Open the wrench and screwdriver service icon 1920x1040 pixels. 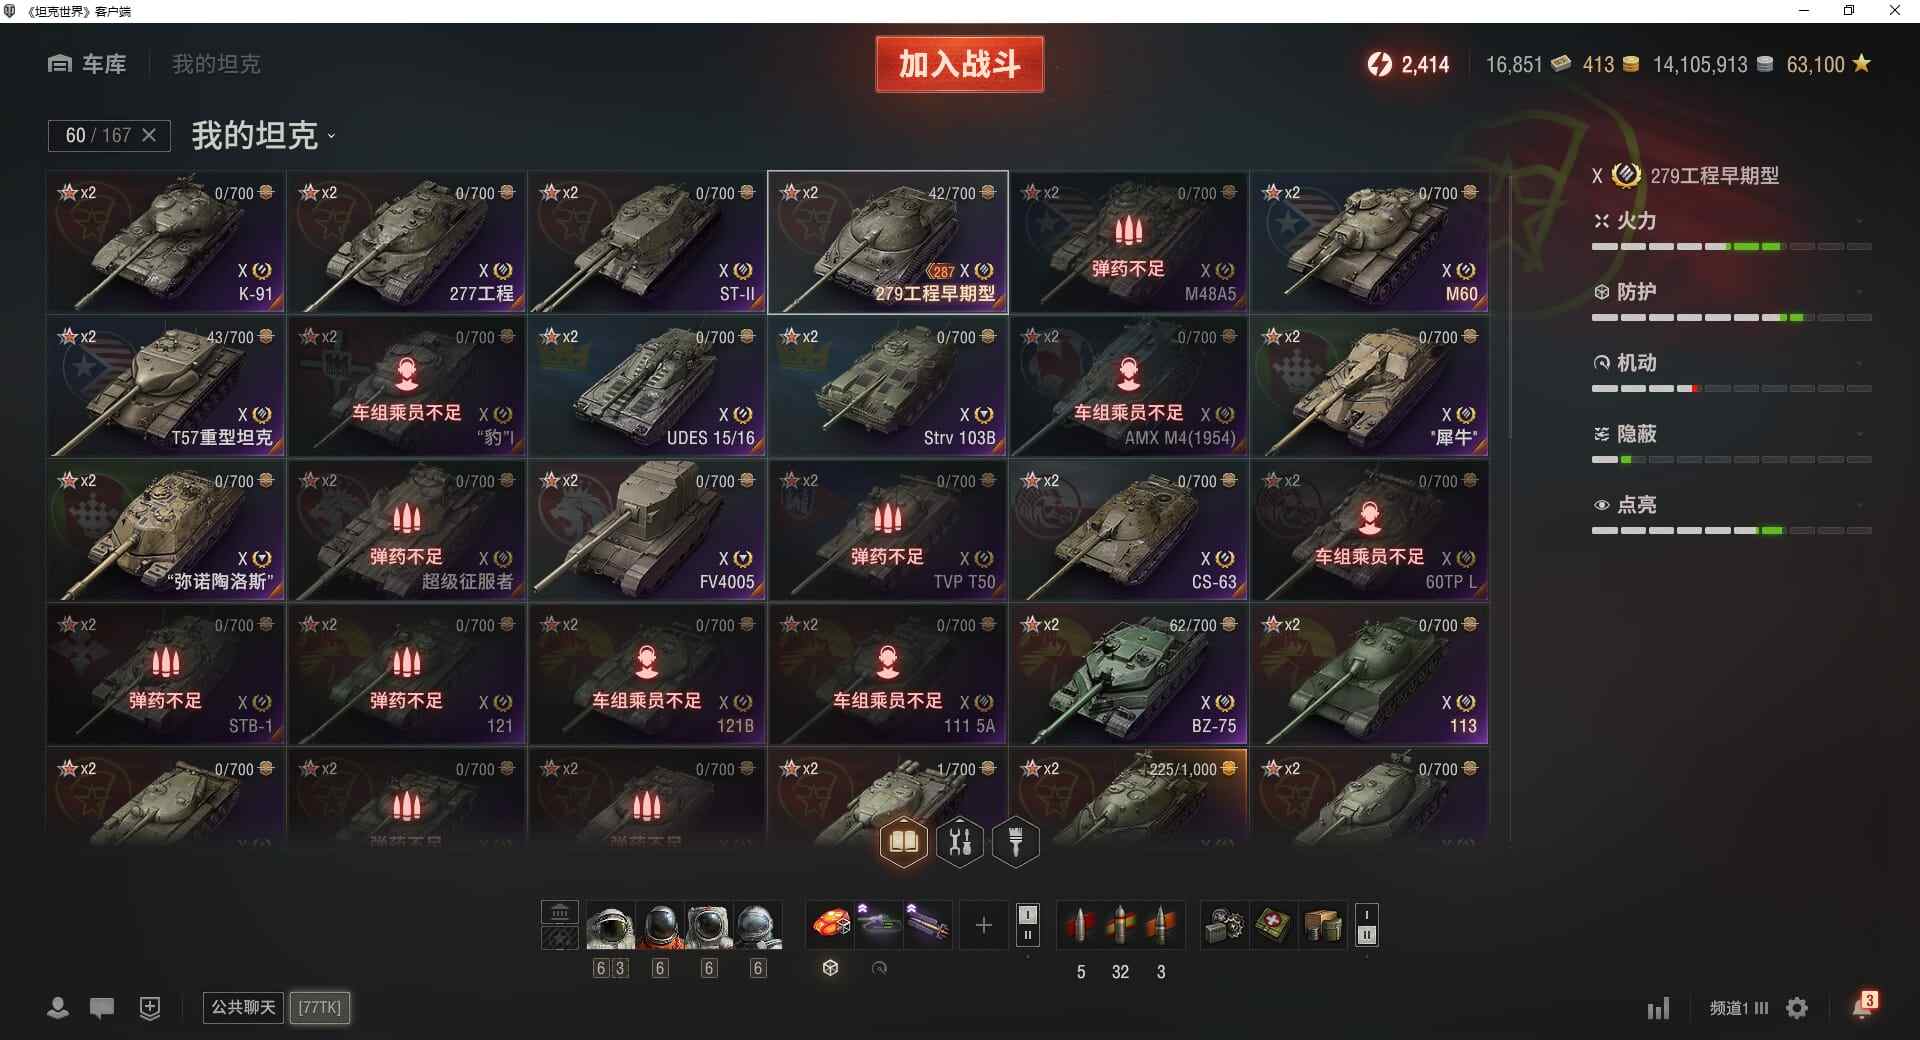pos(960,842)
